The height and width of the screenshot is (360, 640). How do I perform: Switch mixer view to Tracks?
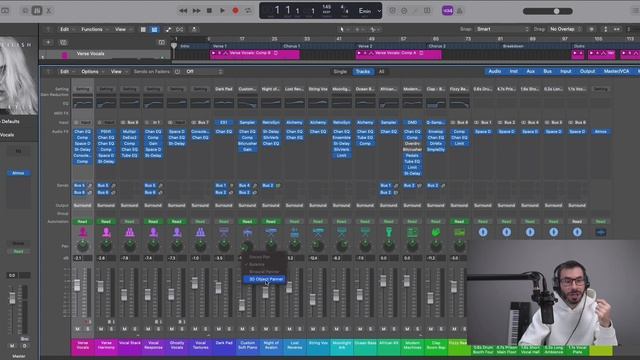point(362,71)
